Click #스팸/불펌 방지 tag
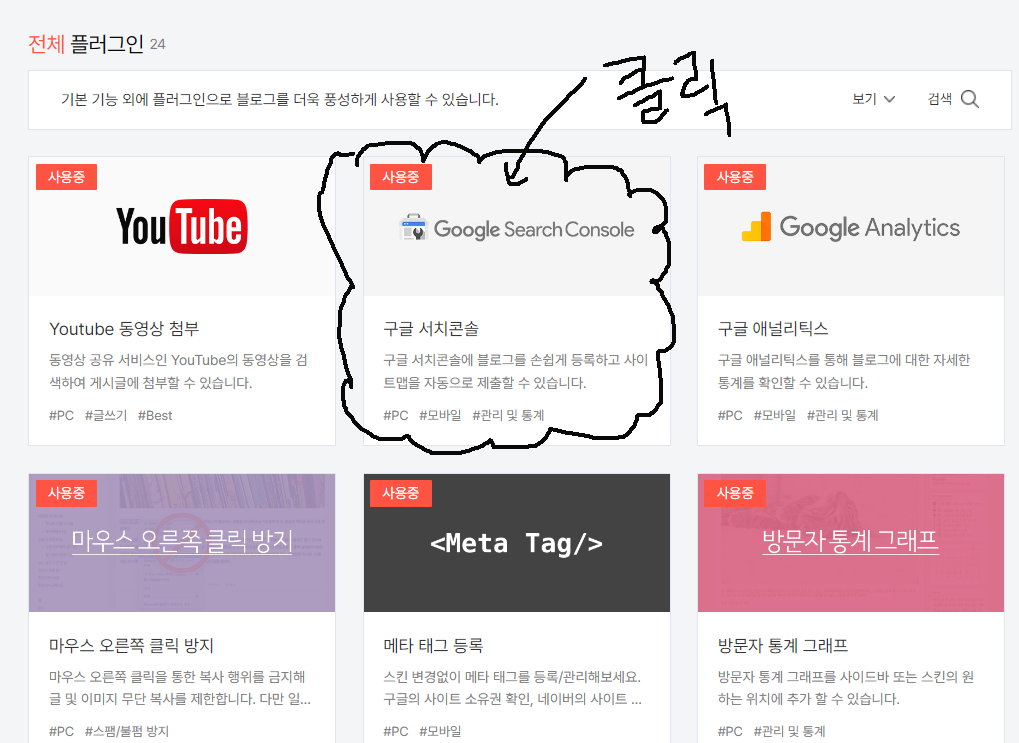 pyautogui.click(x=127, y=731)
